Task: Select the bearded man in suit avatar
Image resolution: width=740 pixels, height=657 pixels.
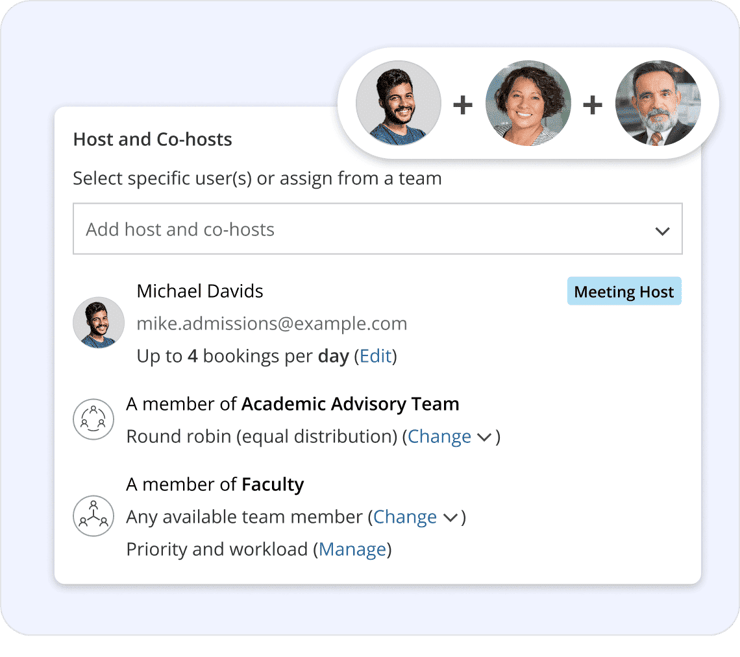Action: click(x=658, y=103)
